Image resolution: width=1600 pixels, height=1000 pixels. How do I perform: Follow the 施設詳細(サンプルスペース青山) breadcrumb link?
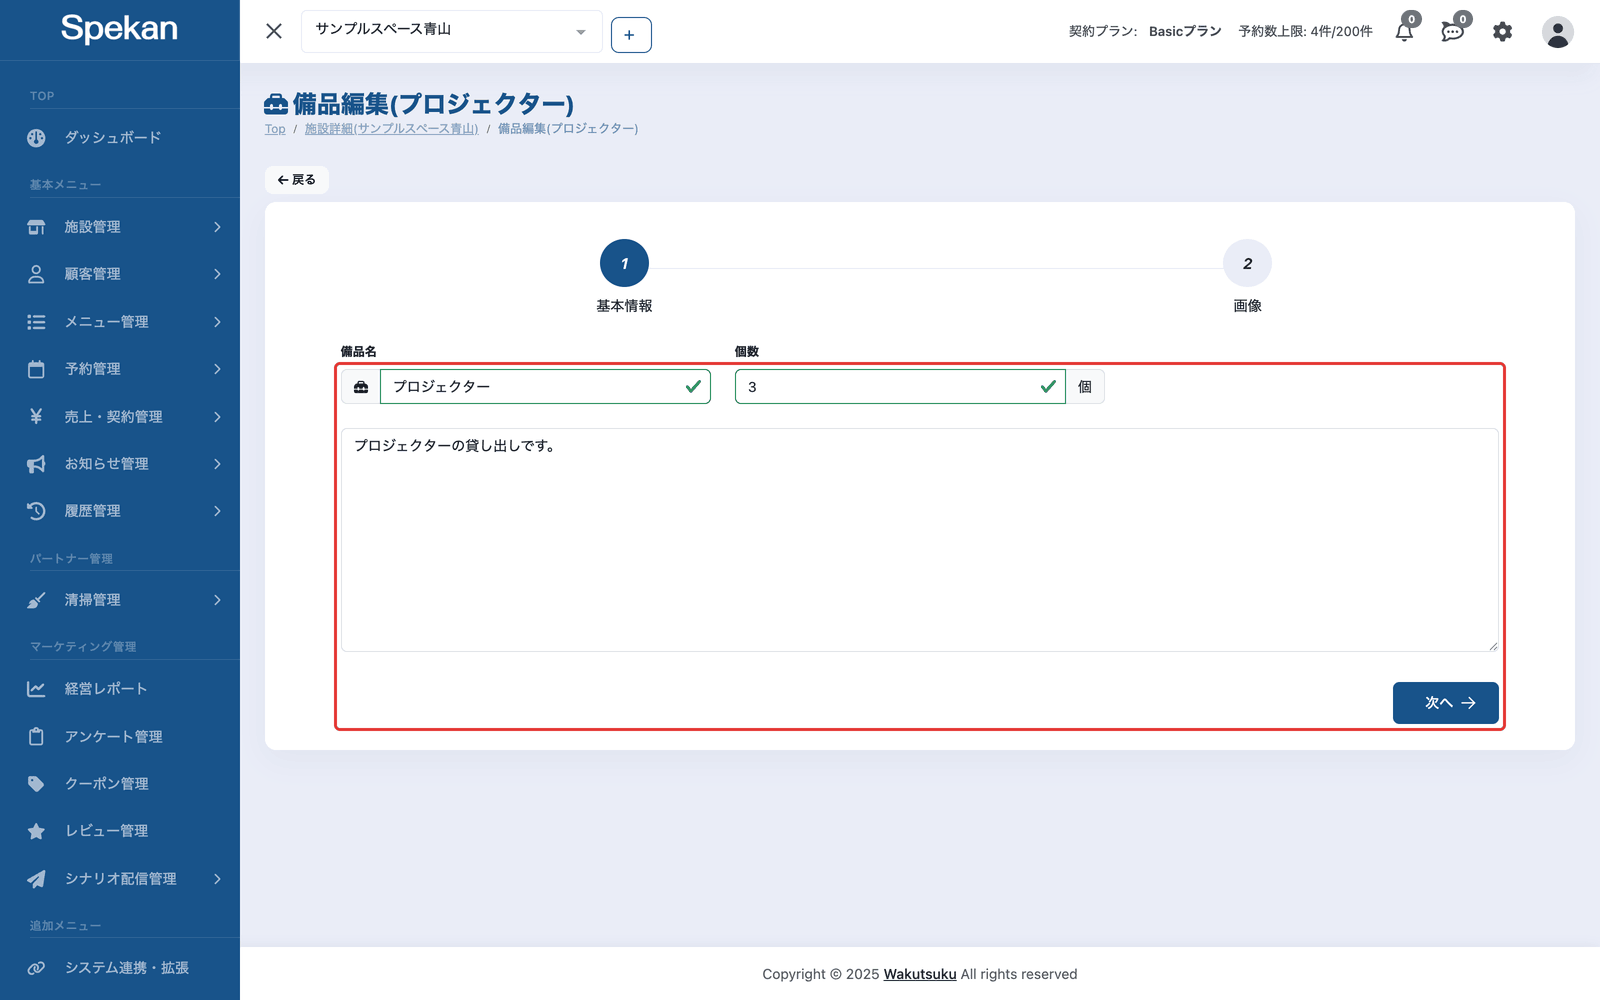391,129
